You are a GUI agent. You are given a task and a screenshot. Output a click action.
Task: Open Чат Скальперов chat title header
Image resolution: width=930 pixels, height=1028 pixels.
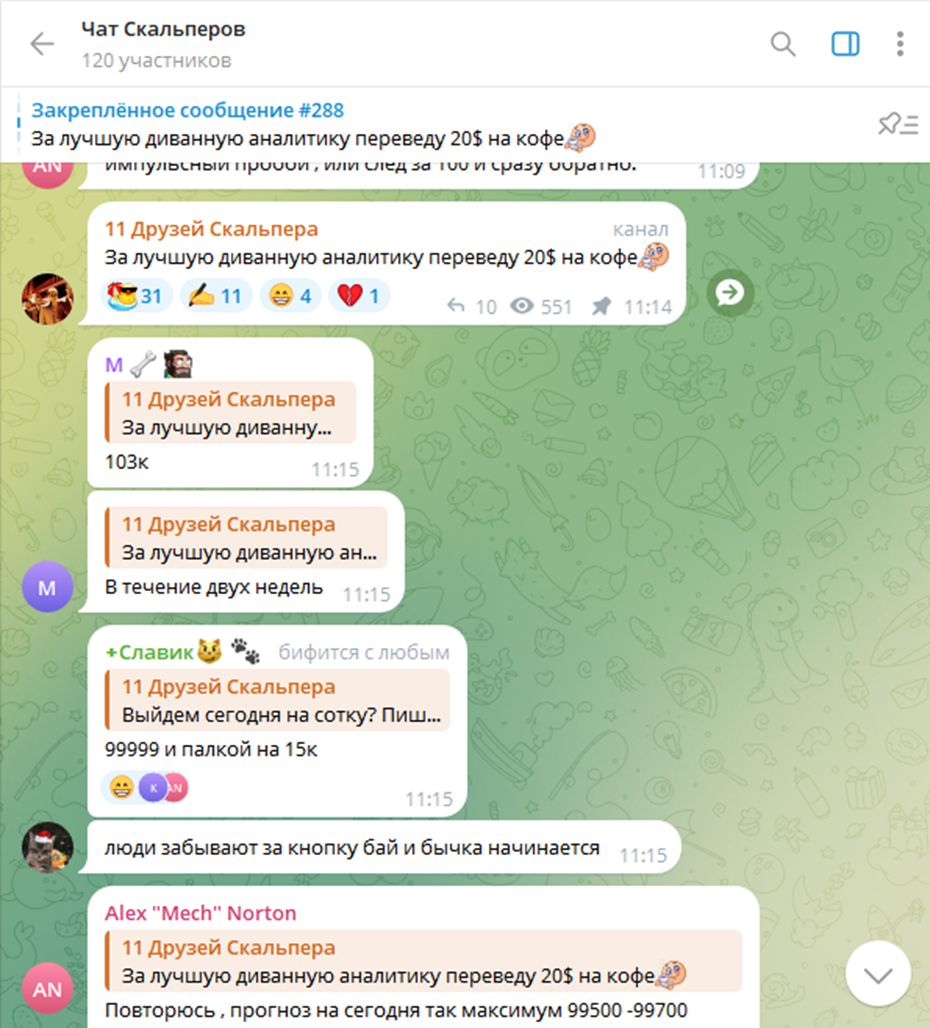pos(163,30)
